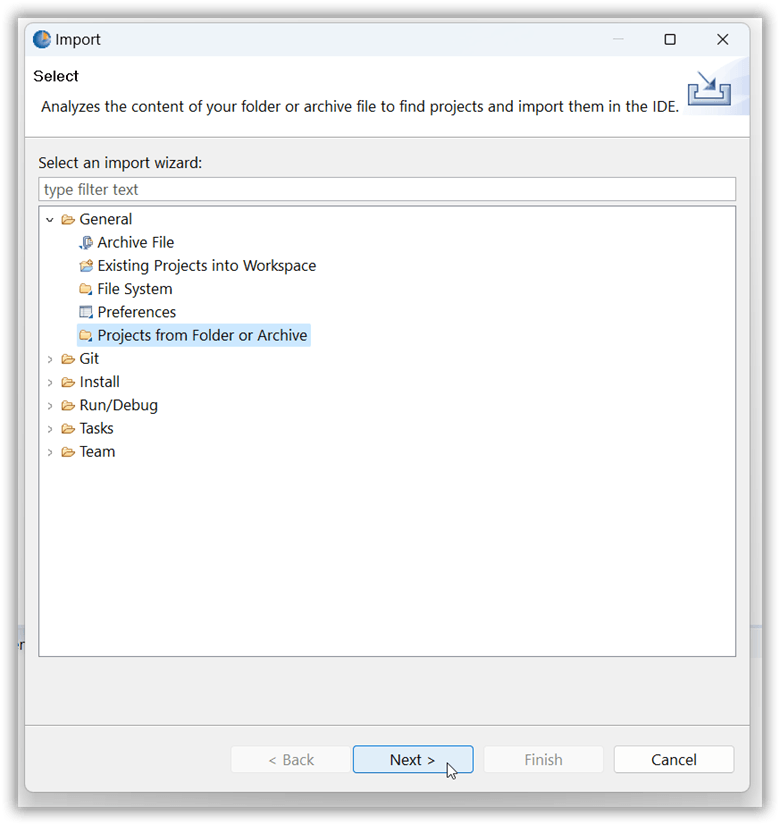Expand the Team category
780x825 pixels.
50,452
